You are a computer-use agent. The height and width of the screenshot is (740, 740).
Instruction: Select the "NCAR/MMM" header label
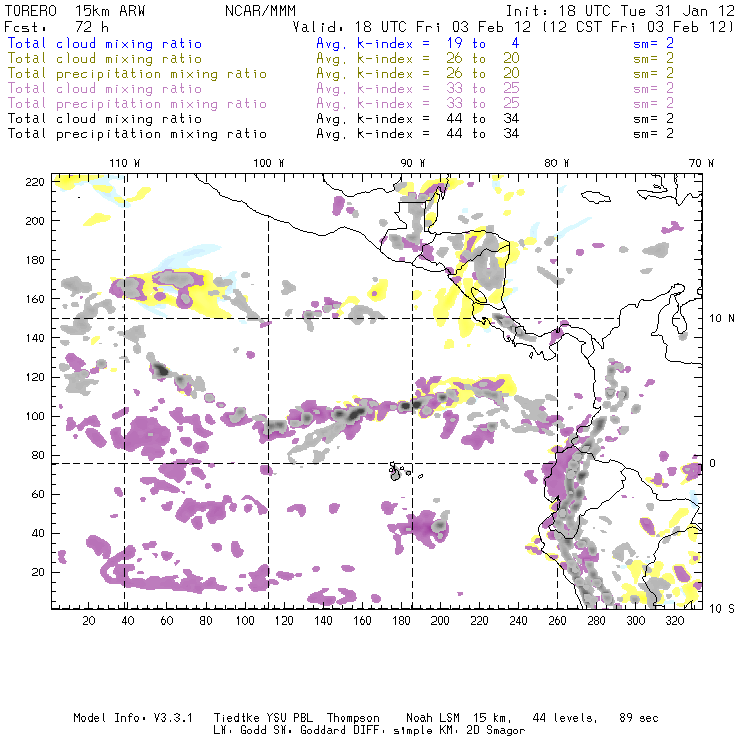(x=261, y=11)
